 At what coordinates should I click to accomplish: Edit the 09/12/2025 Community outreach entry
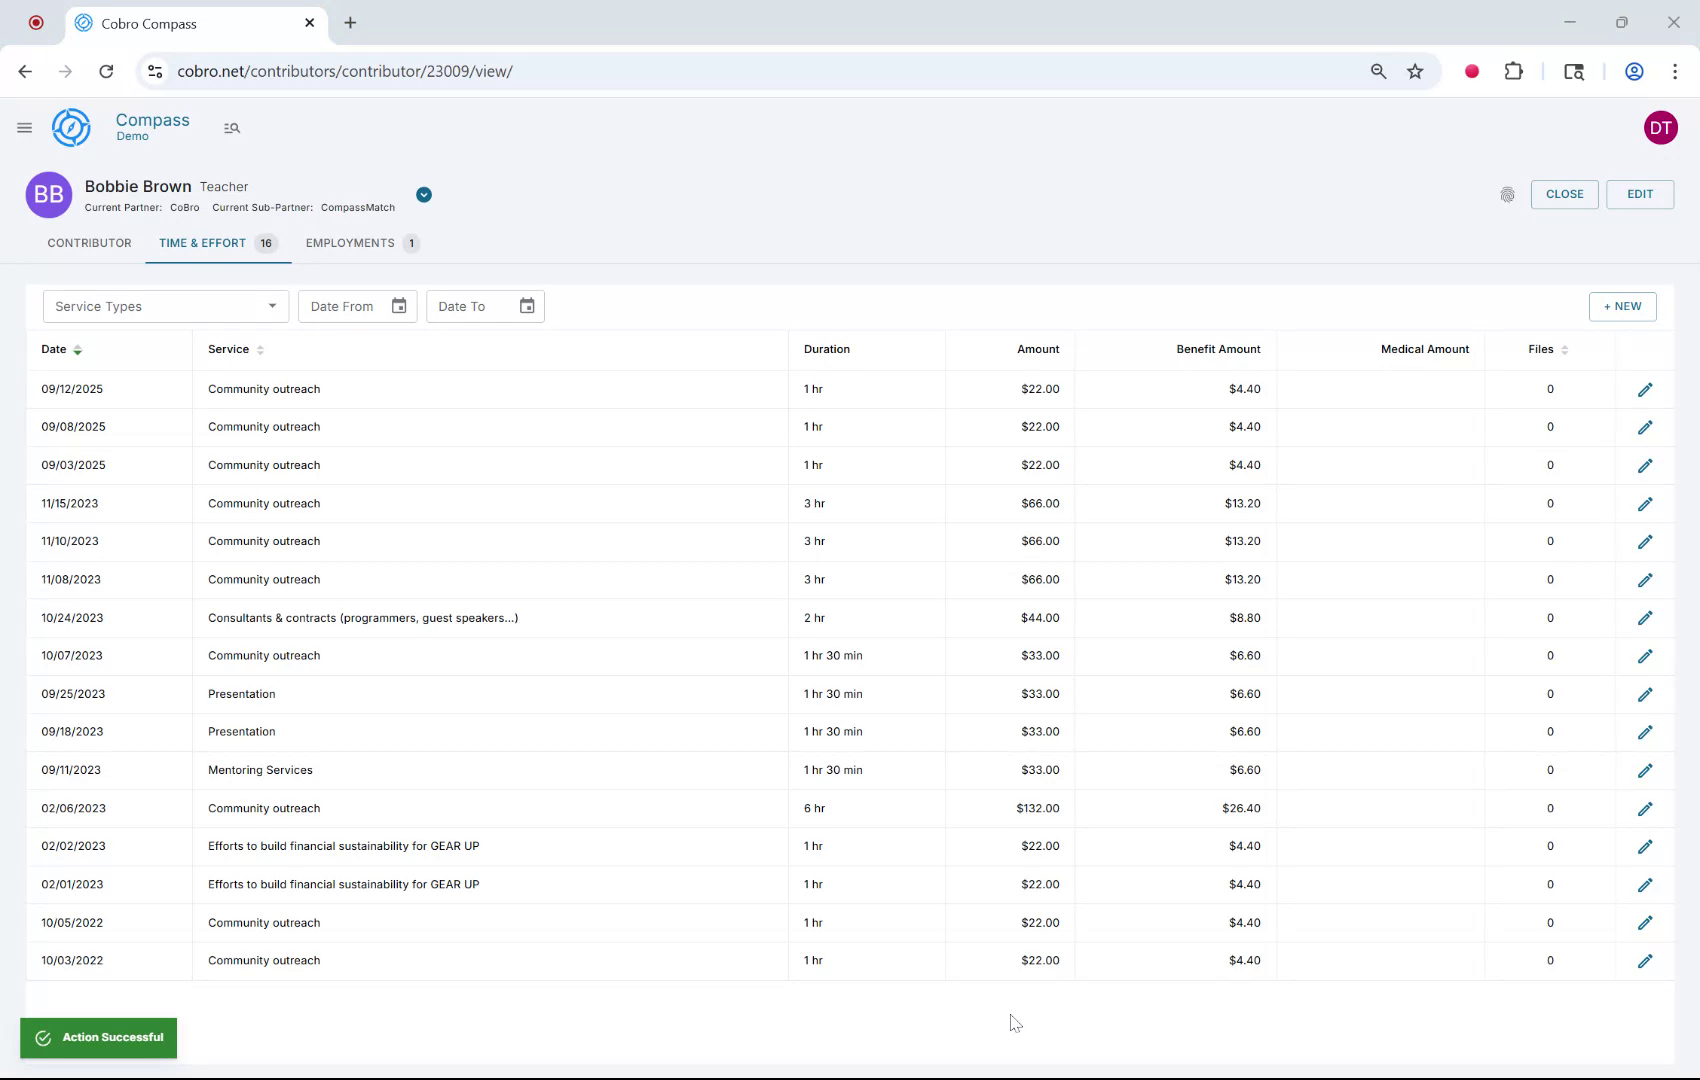1645,389
